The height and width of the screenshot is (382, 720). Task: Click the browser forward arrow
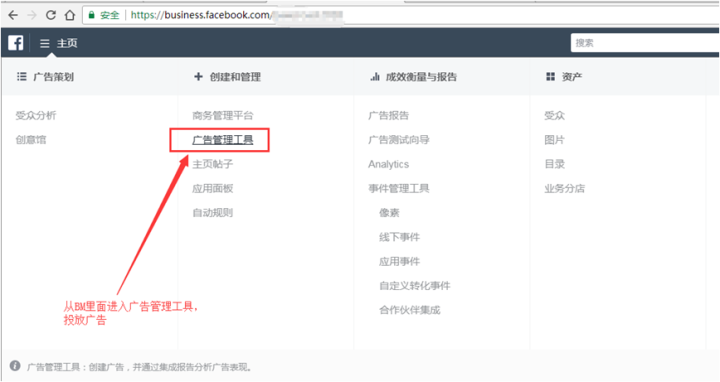[32, 15]
